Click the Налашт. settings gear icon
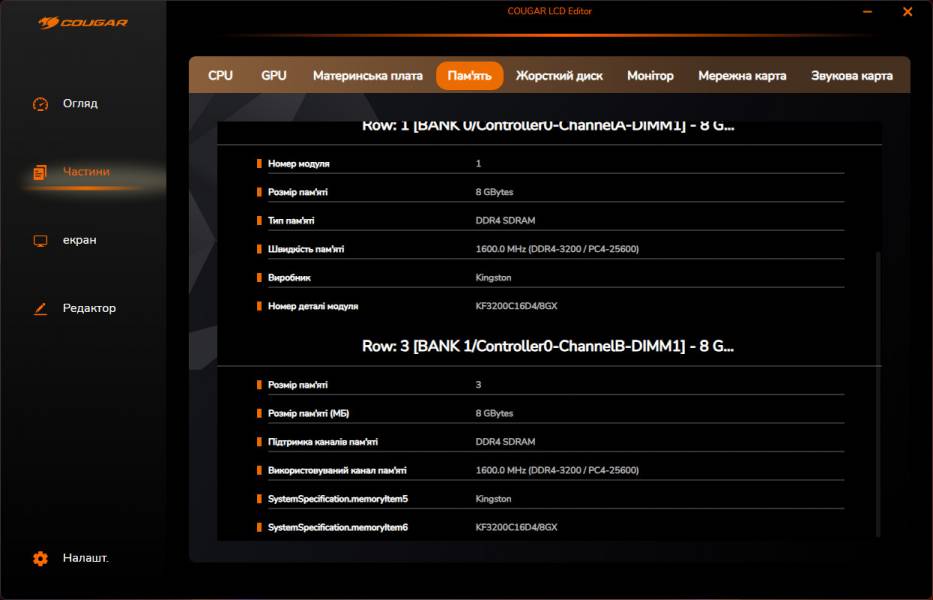 point(40,559)
